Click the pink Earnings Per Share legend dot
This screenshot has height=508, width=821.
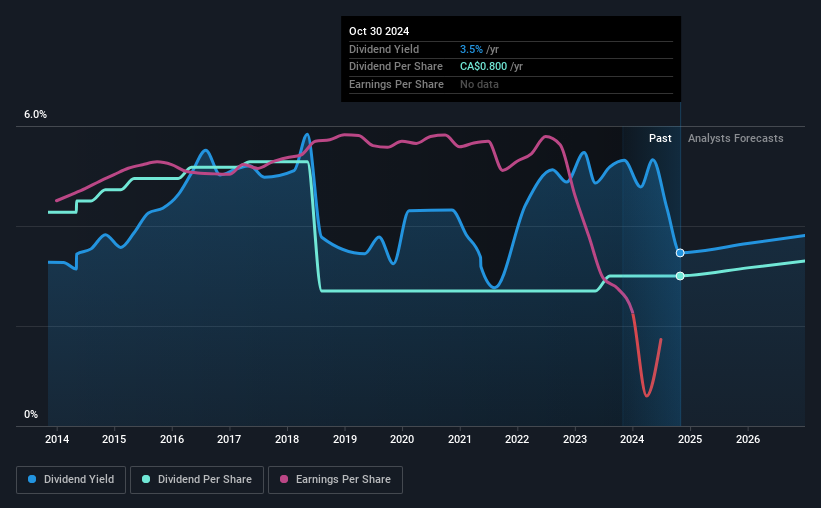(284, 479)
